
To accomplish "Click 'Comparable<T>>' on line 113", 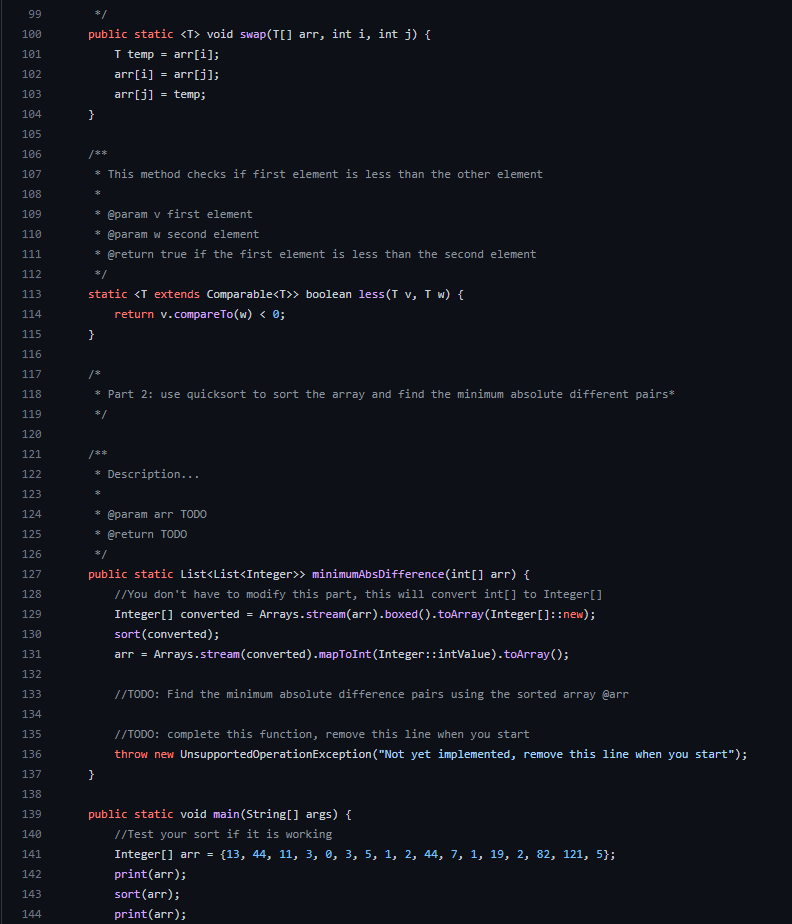I will (253, 294).
